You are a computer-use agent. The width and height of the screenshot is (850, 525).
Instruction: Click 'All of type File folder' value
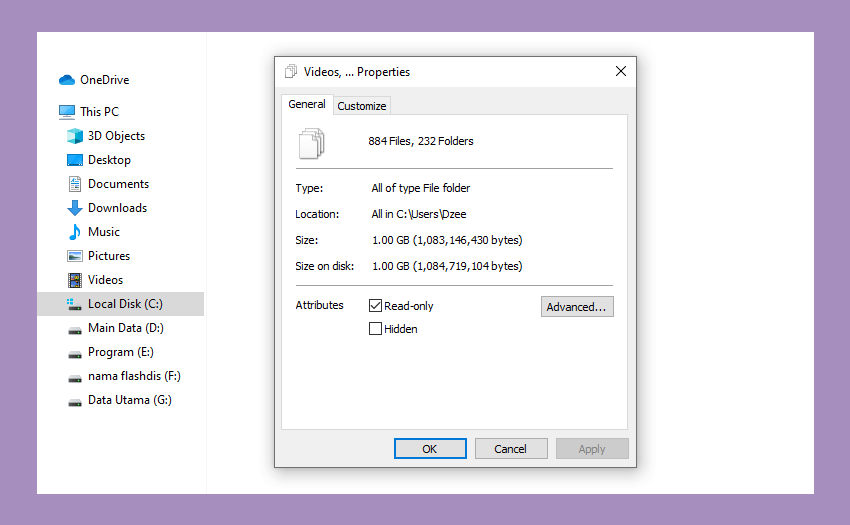(421, 188)
